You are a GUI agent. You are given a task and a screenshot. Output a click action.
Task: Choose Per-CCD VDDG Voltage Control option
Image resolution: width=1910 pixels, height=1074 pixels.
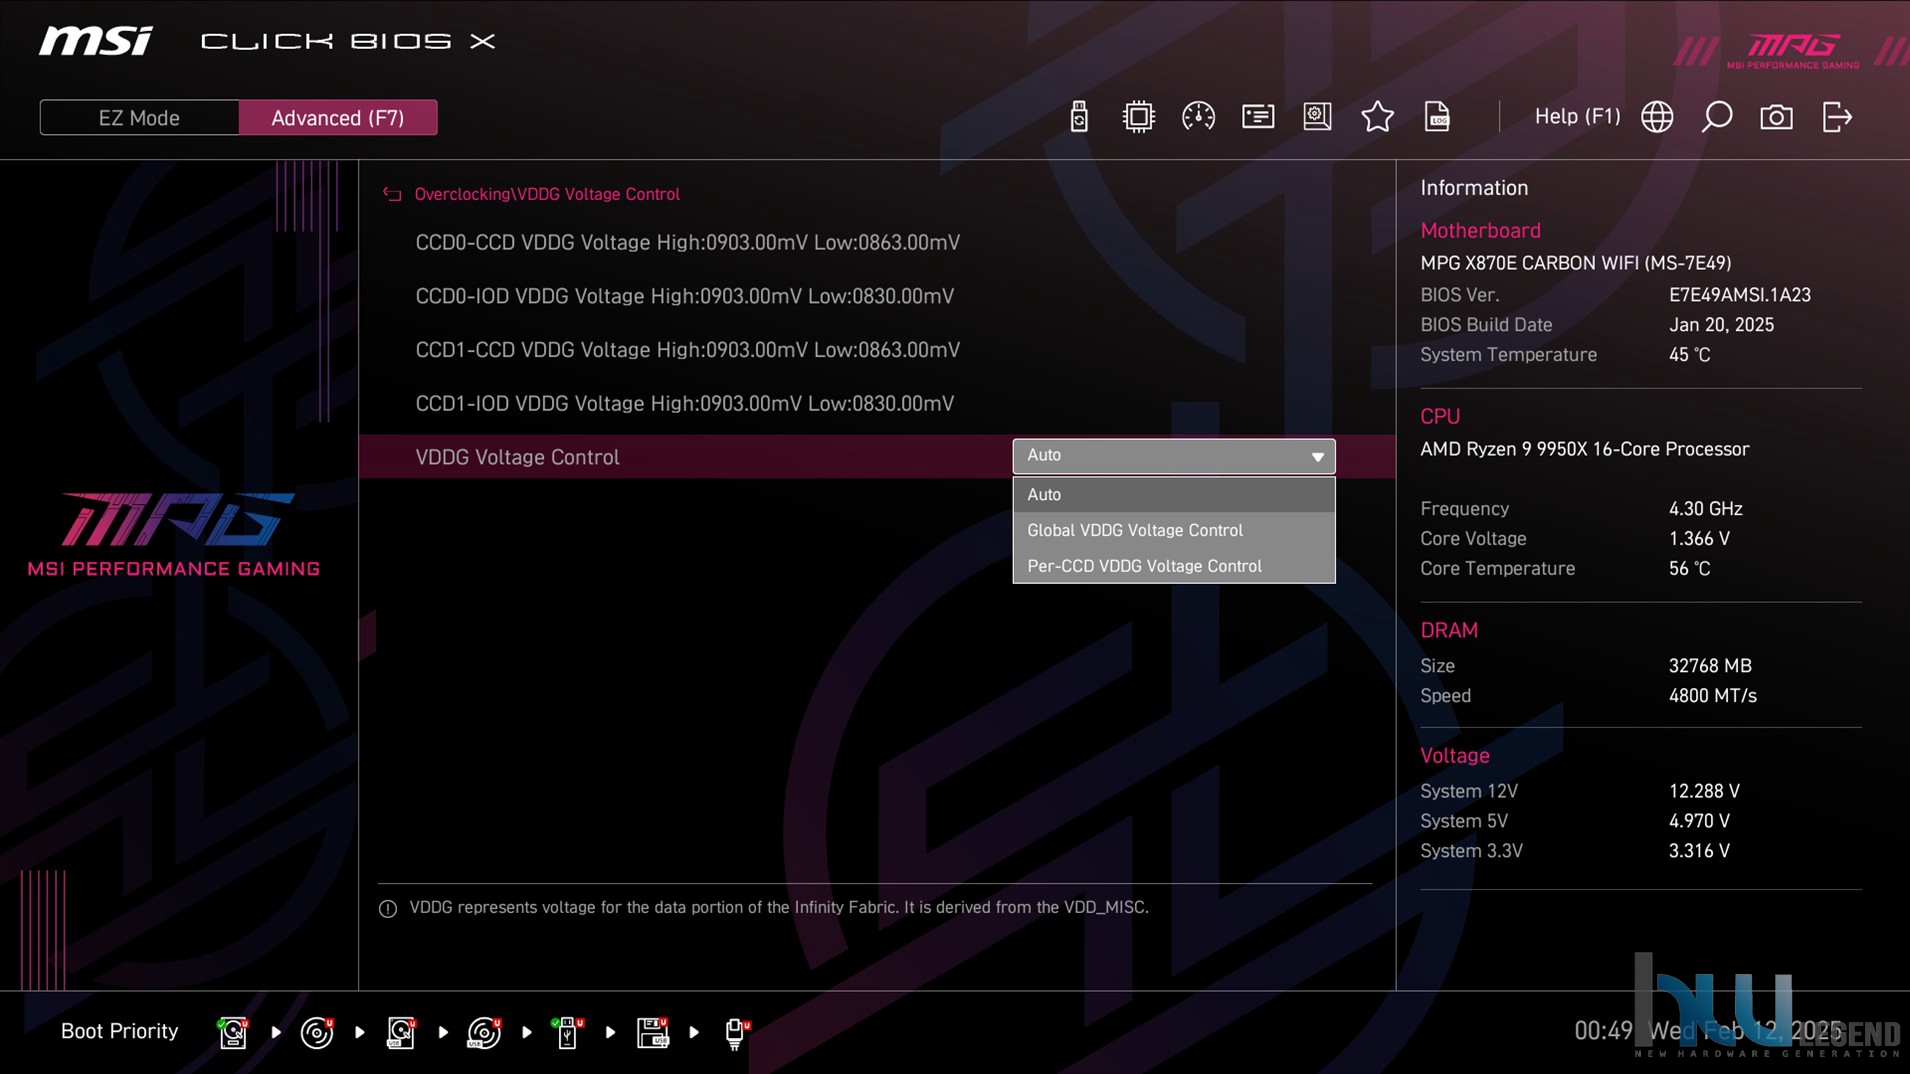[x=1173, y=566]
